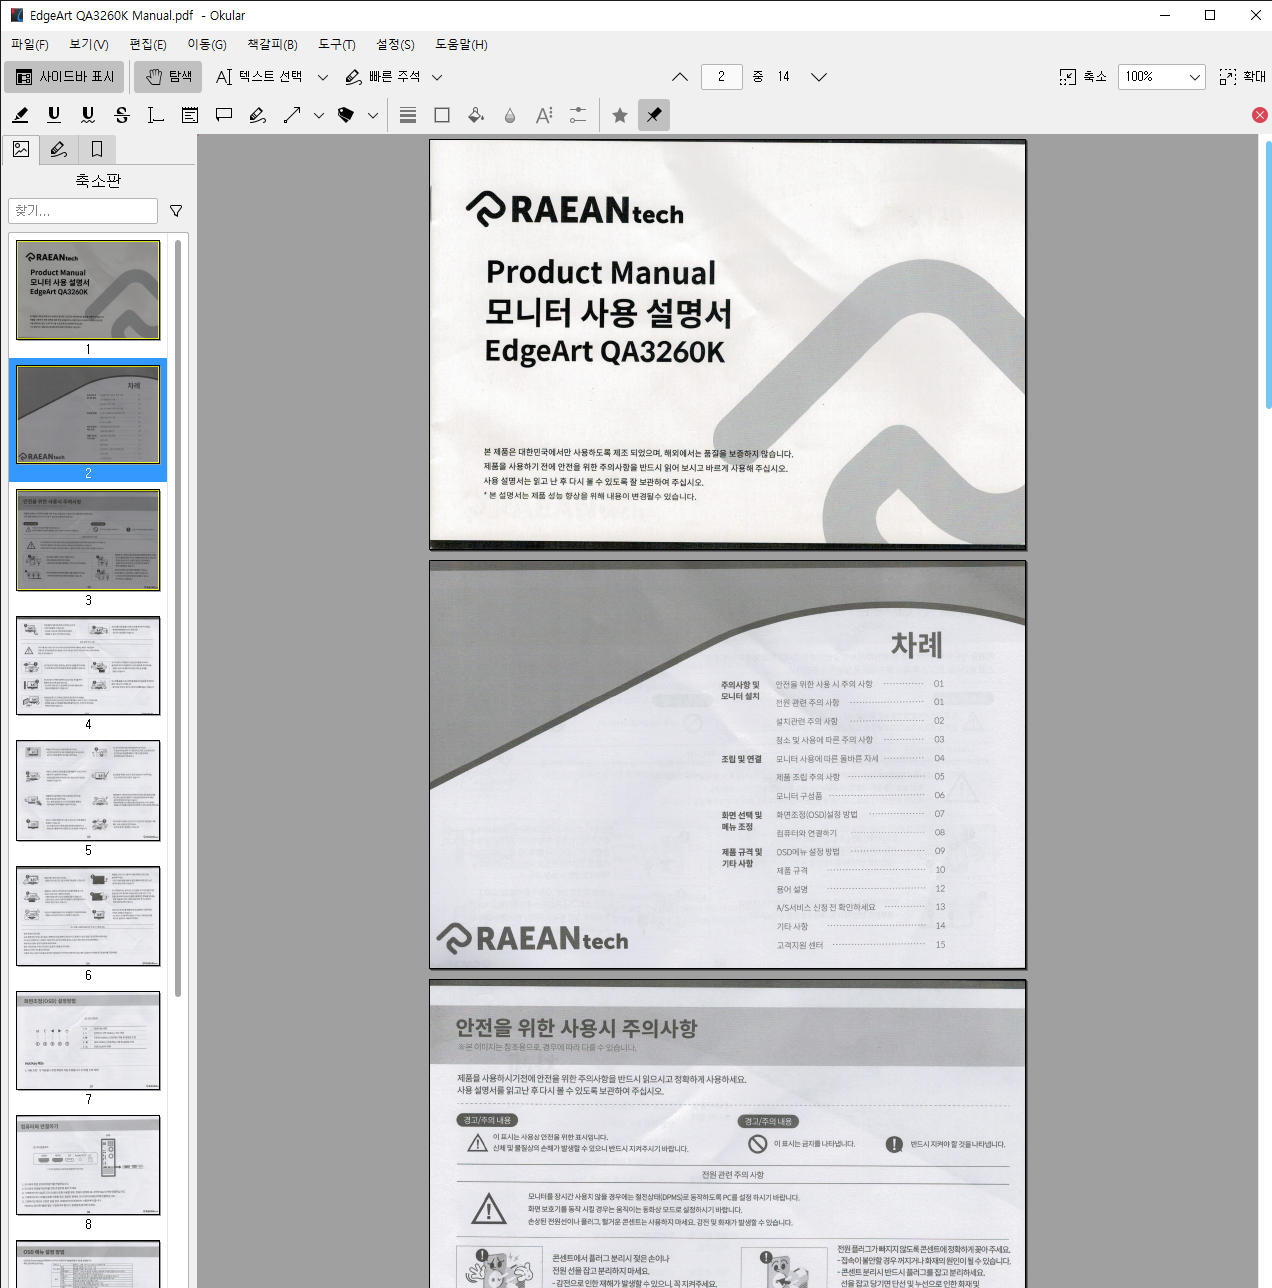
Task: Select the Popup Note annotation tool
Action: pyautogui.click(x=224, y=115)
